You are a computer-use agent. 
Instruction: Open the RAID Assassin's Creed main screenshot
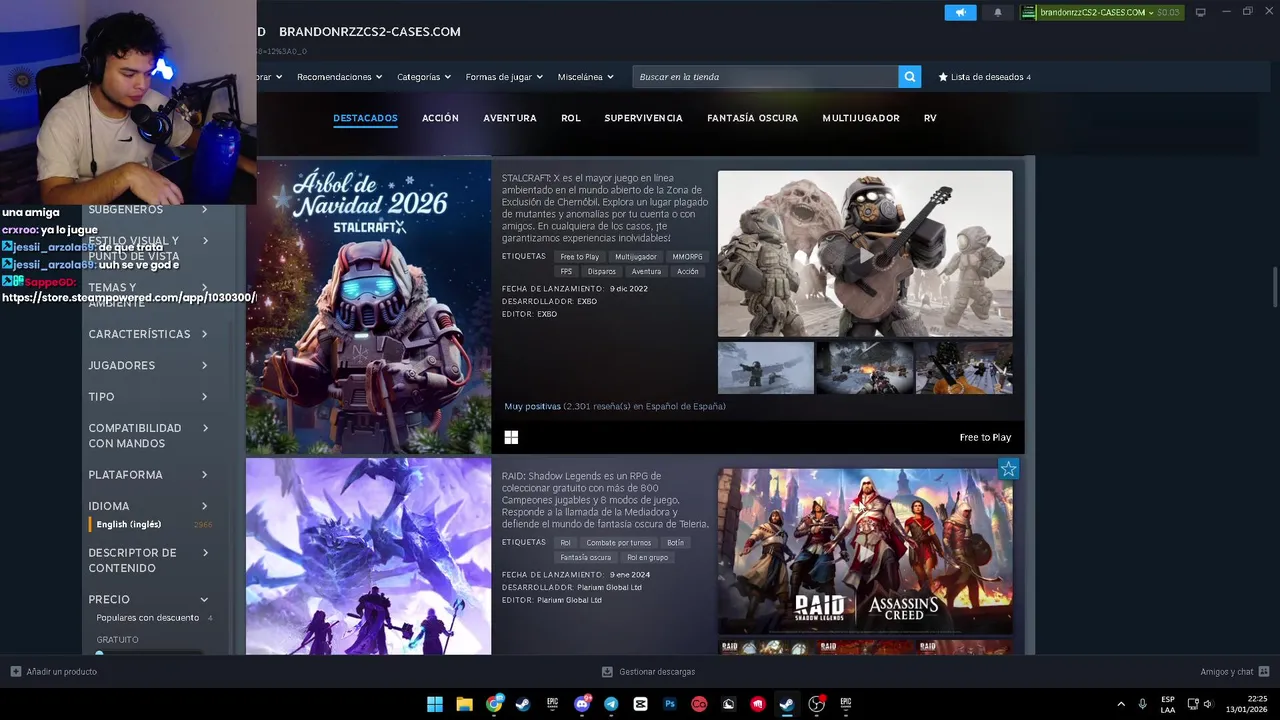pos(865,551)
